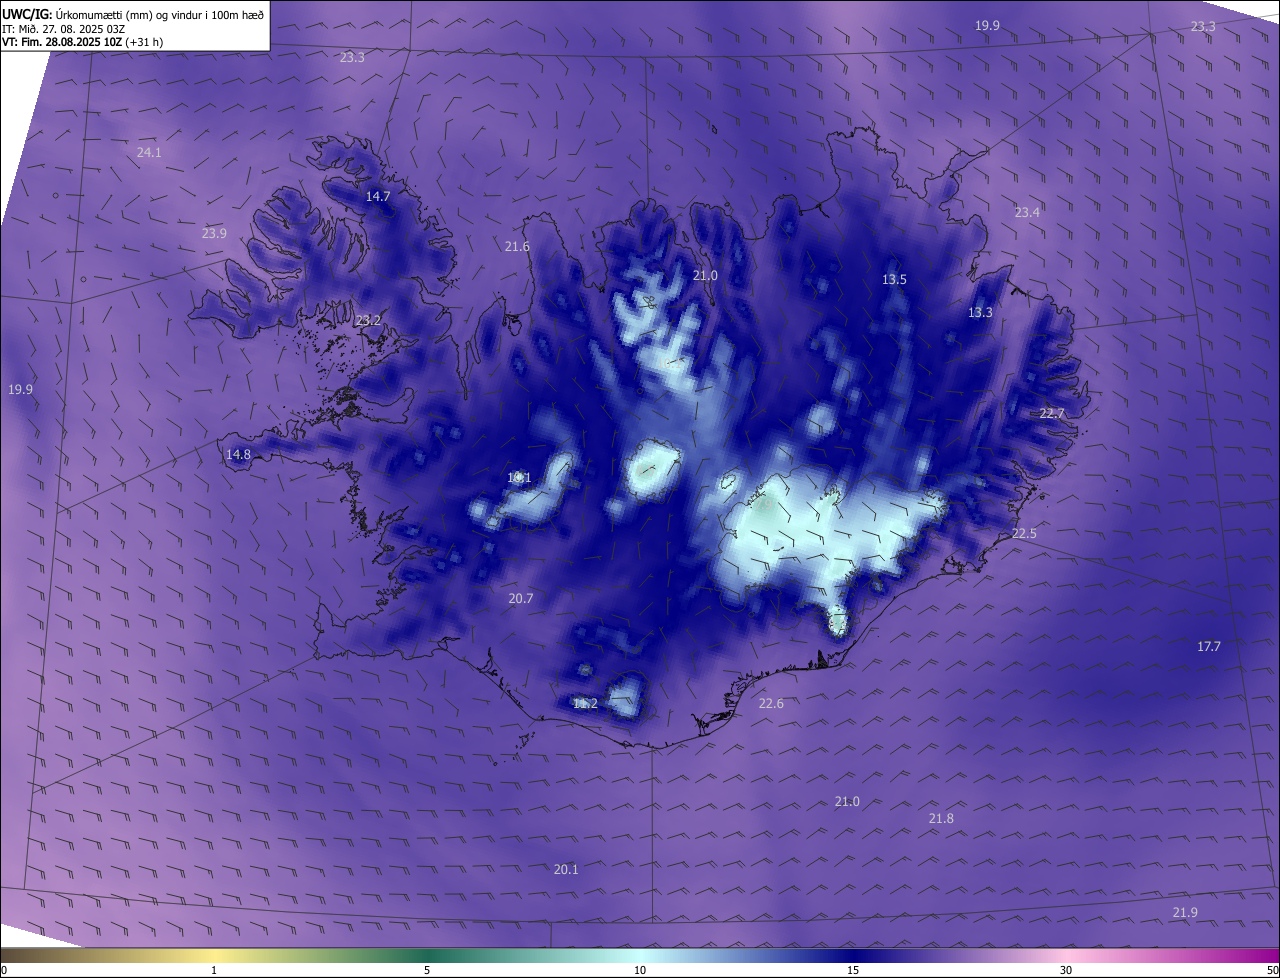The width and height of the screenshot is (1280, 978).
Task: Click the colorbar tick label 0
Action: [x=4, y=971]
